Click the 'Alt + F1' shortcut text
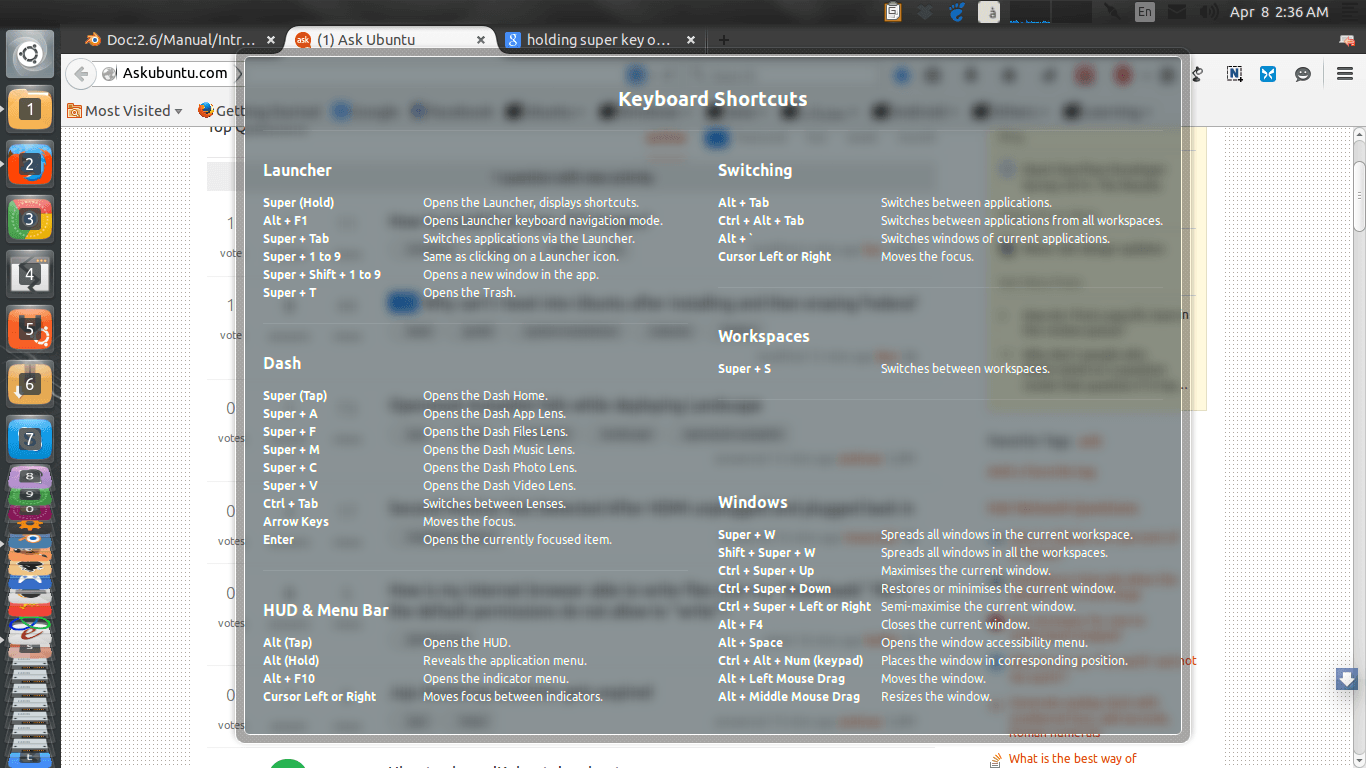1366x768 pixels. tap(285, 221)
